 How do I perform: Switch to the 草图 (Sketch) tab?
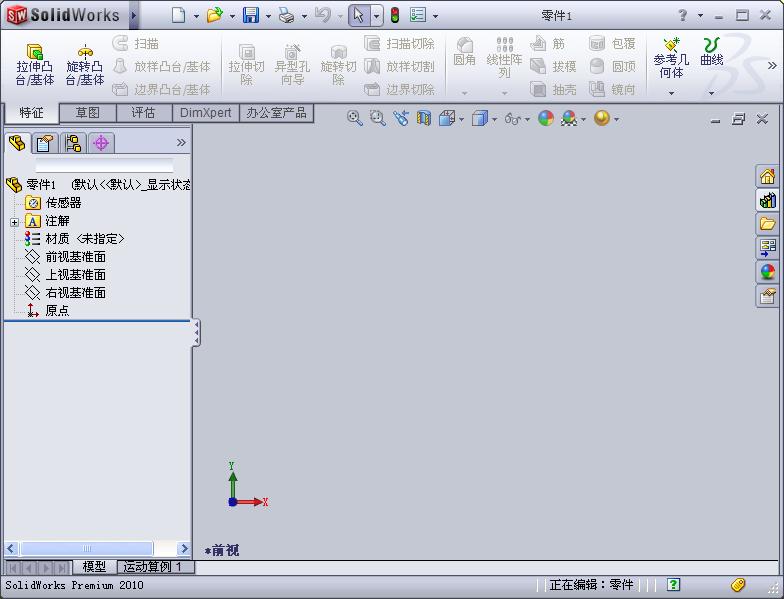coord(88,112)
